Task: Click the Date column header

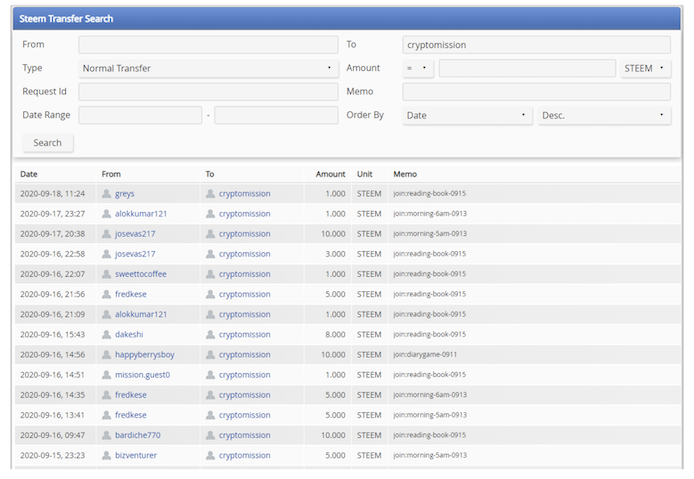Action: 29,174
